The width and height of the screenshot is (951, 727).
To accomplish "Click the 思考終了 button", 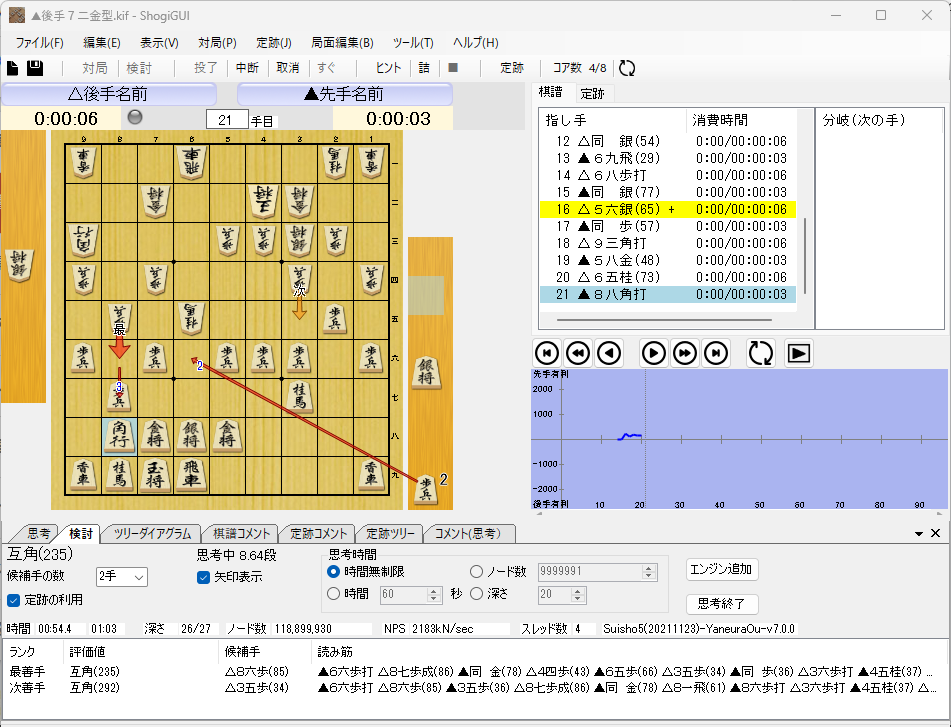I will point(722,604).
